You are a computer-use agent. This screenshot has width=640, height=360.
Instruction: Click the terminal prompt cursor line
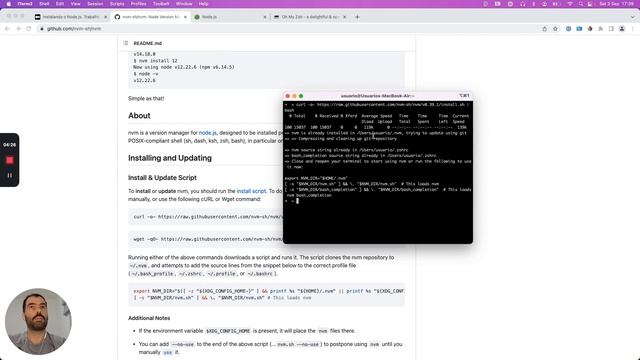[x=378, y=201]
